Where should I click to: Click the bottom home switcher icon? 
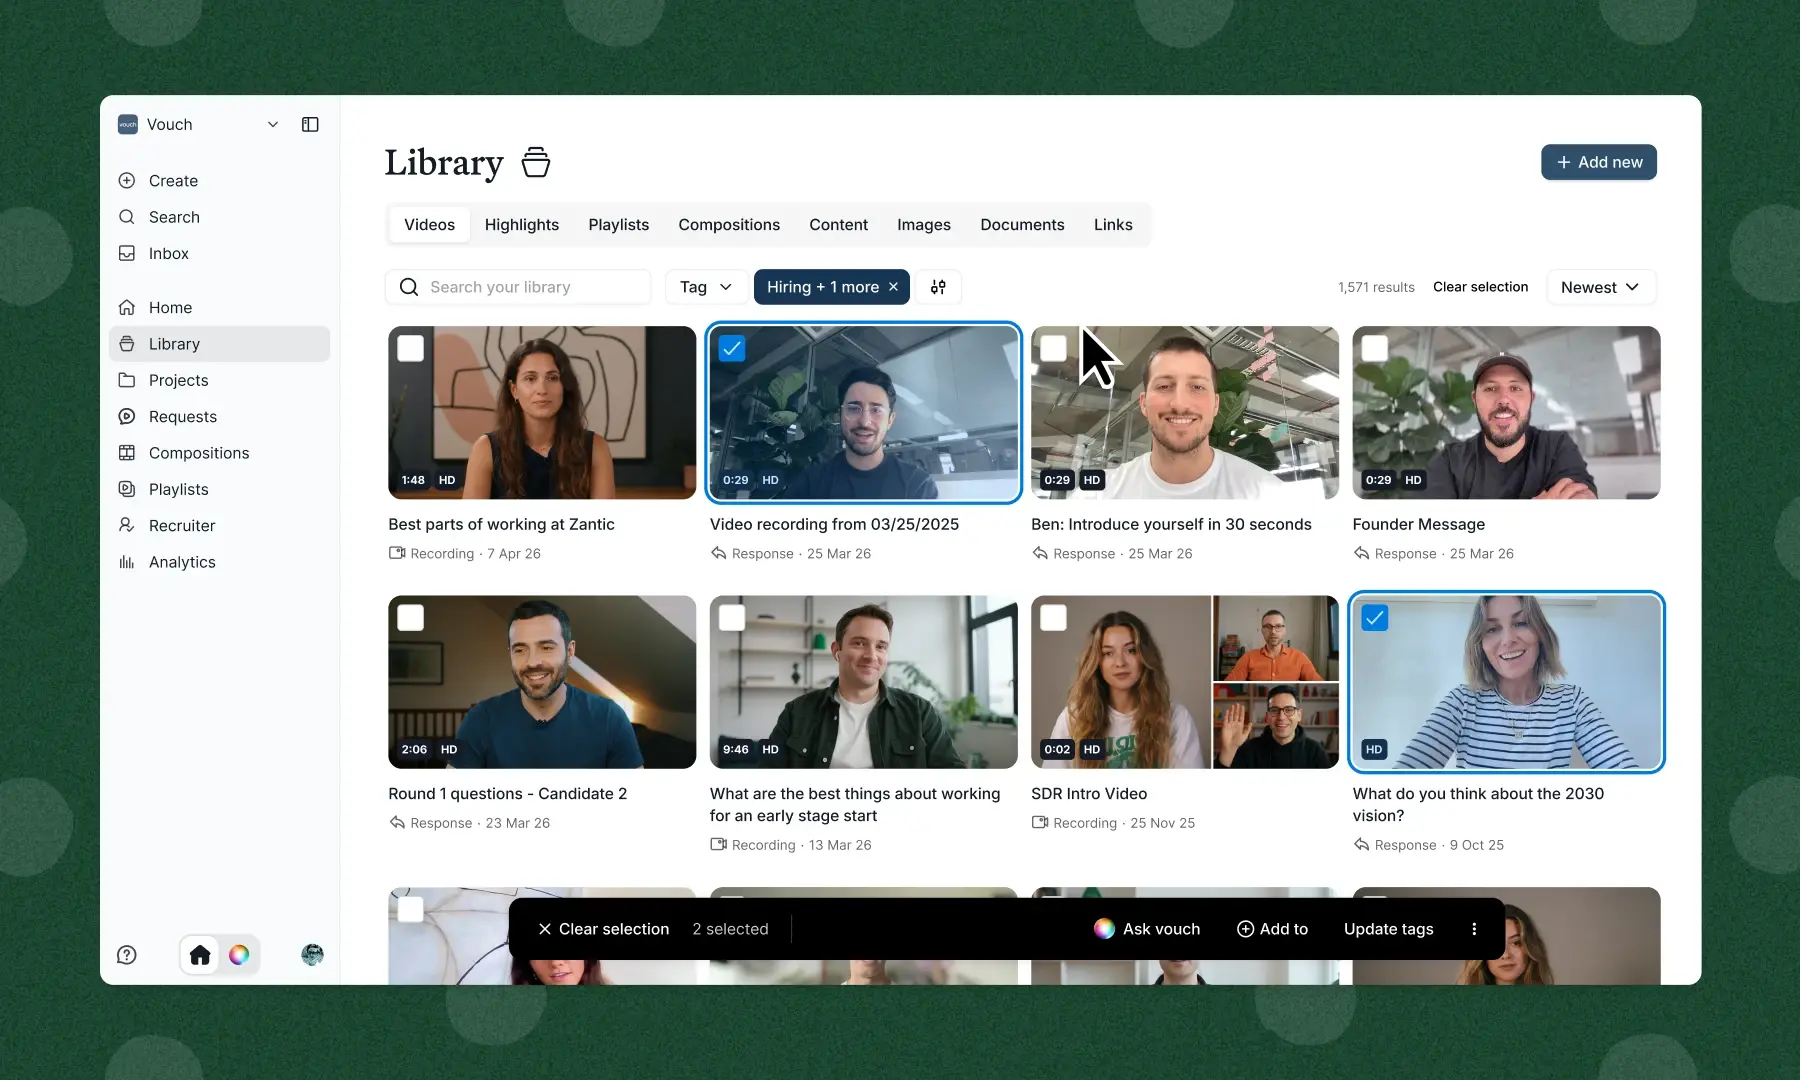click(x=200, y=955)
